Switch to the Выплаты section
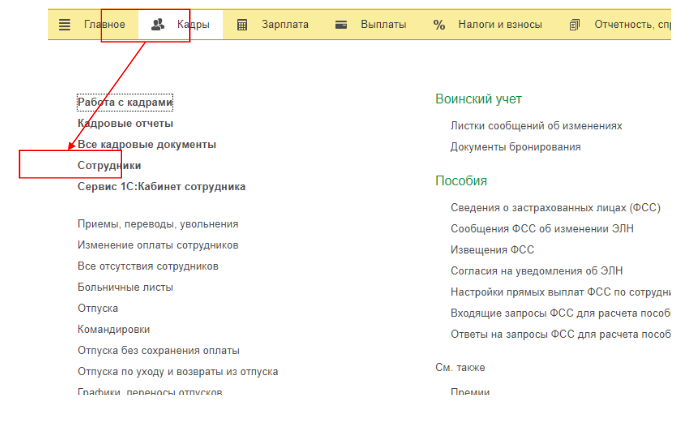 coord(383,25)
